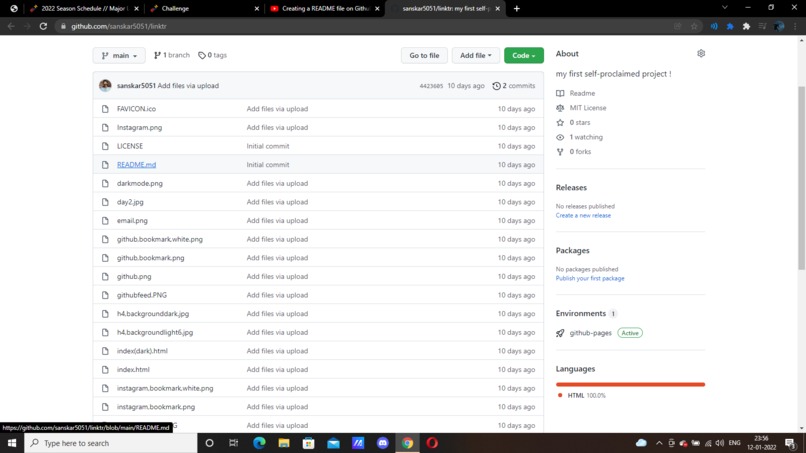Viewport: 806px width, 453px height.
Task: Click Publish your first package link
Action: click(x=590, y=278)
